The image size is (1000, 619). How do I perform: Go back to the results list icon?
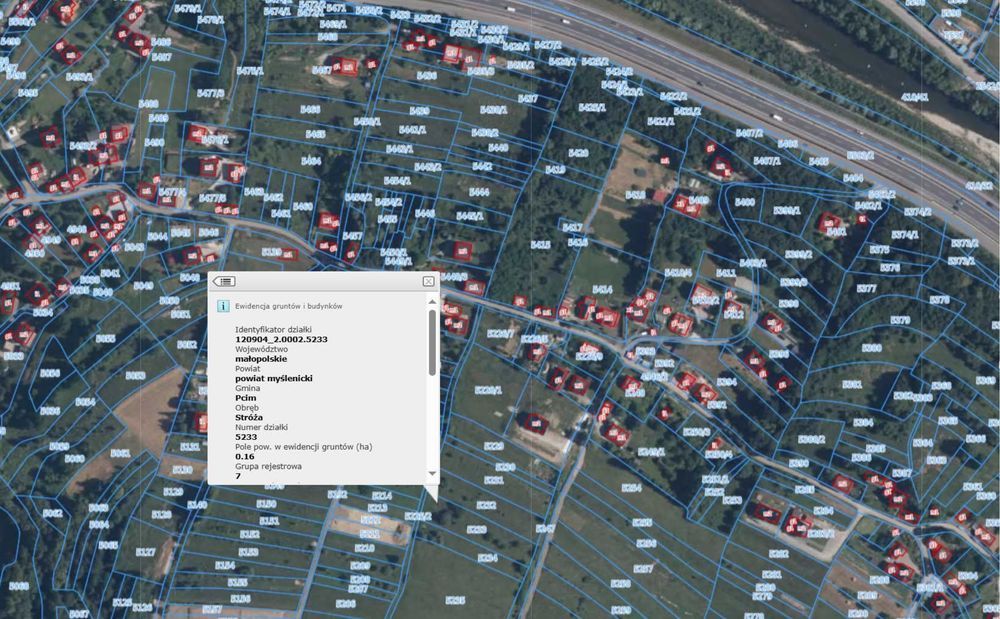[224, 281]
